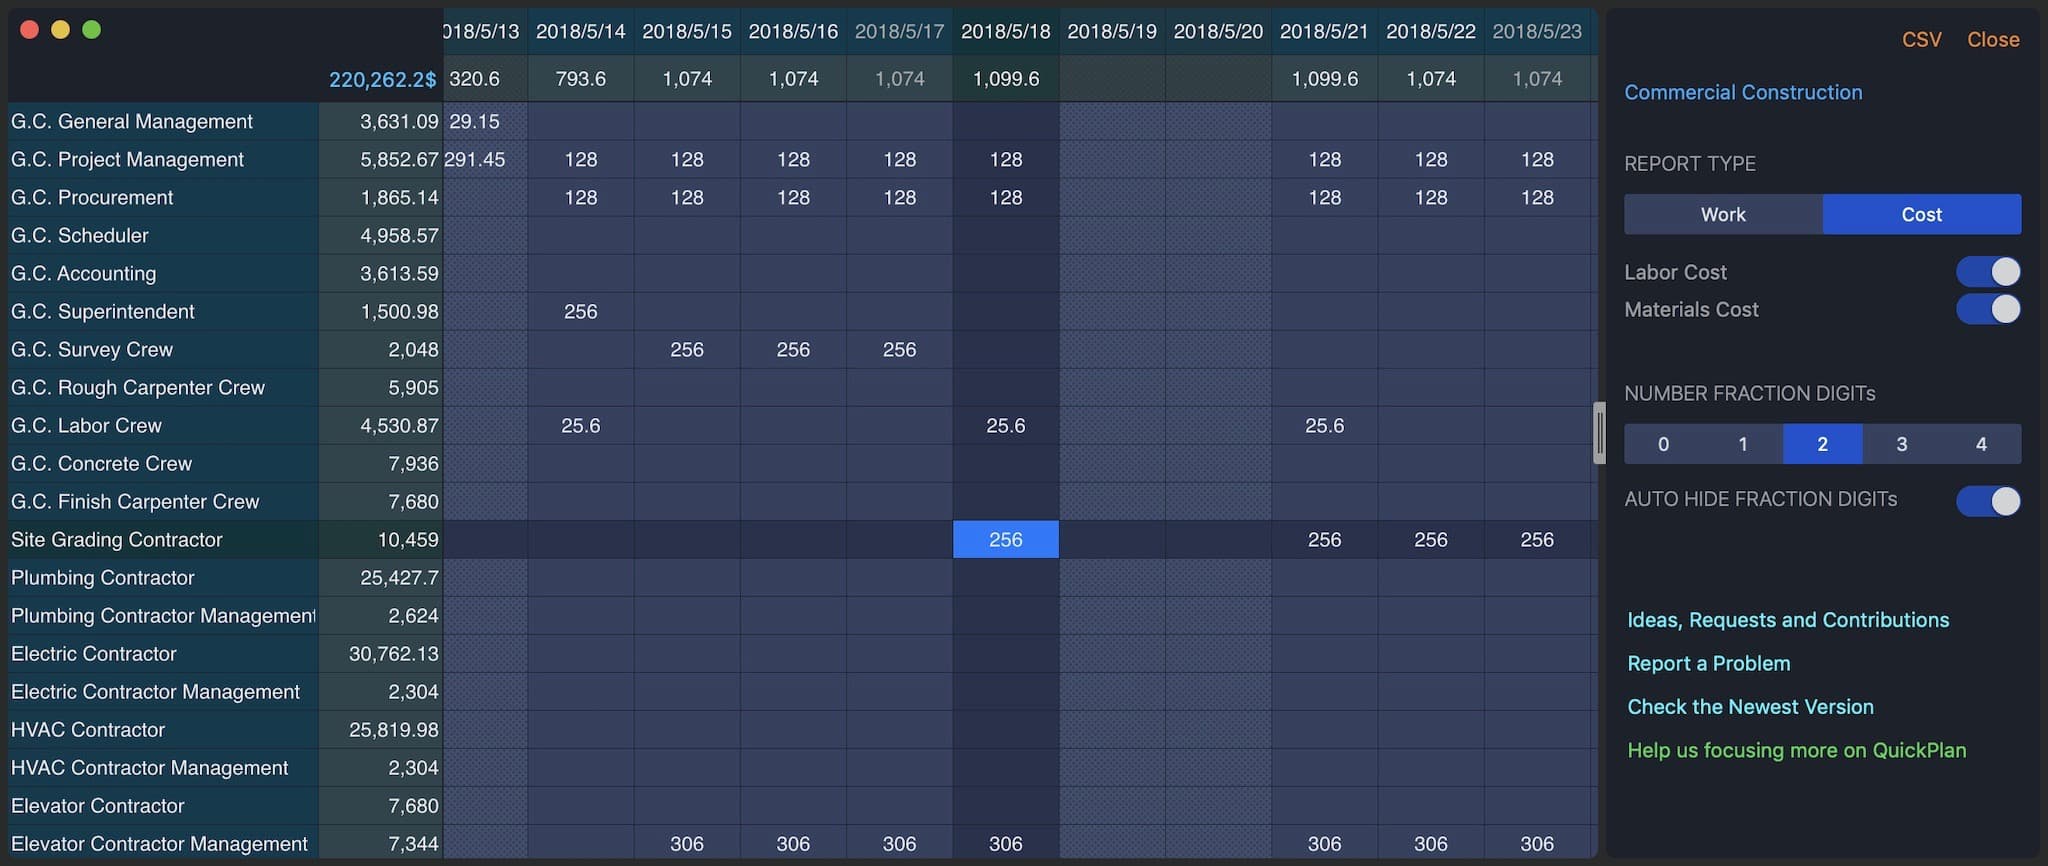Select the Site Grading Contractor row
2048x866 pixels.
click(x=117, y=540)
